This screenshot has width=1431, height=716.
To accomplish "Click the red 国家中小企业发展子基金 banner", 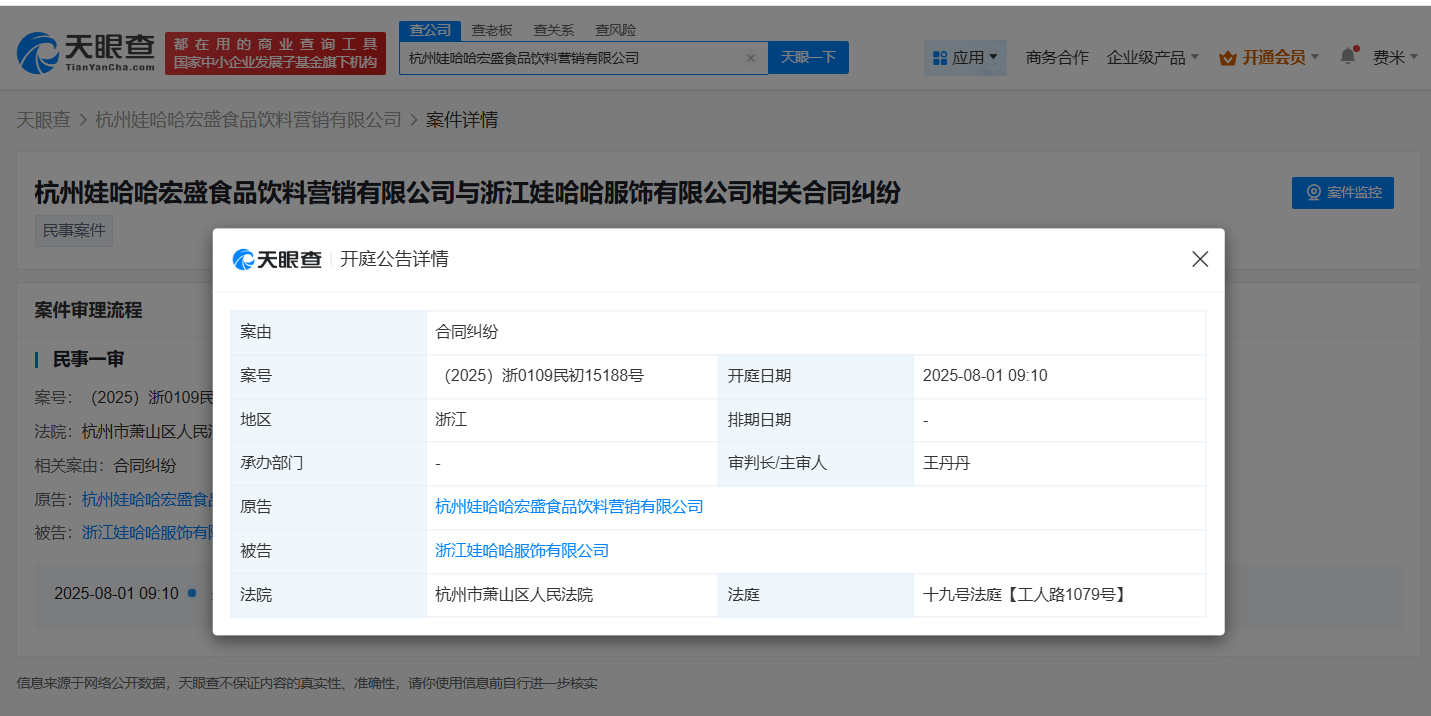I will [x=275, y=53].
